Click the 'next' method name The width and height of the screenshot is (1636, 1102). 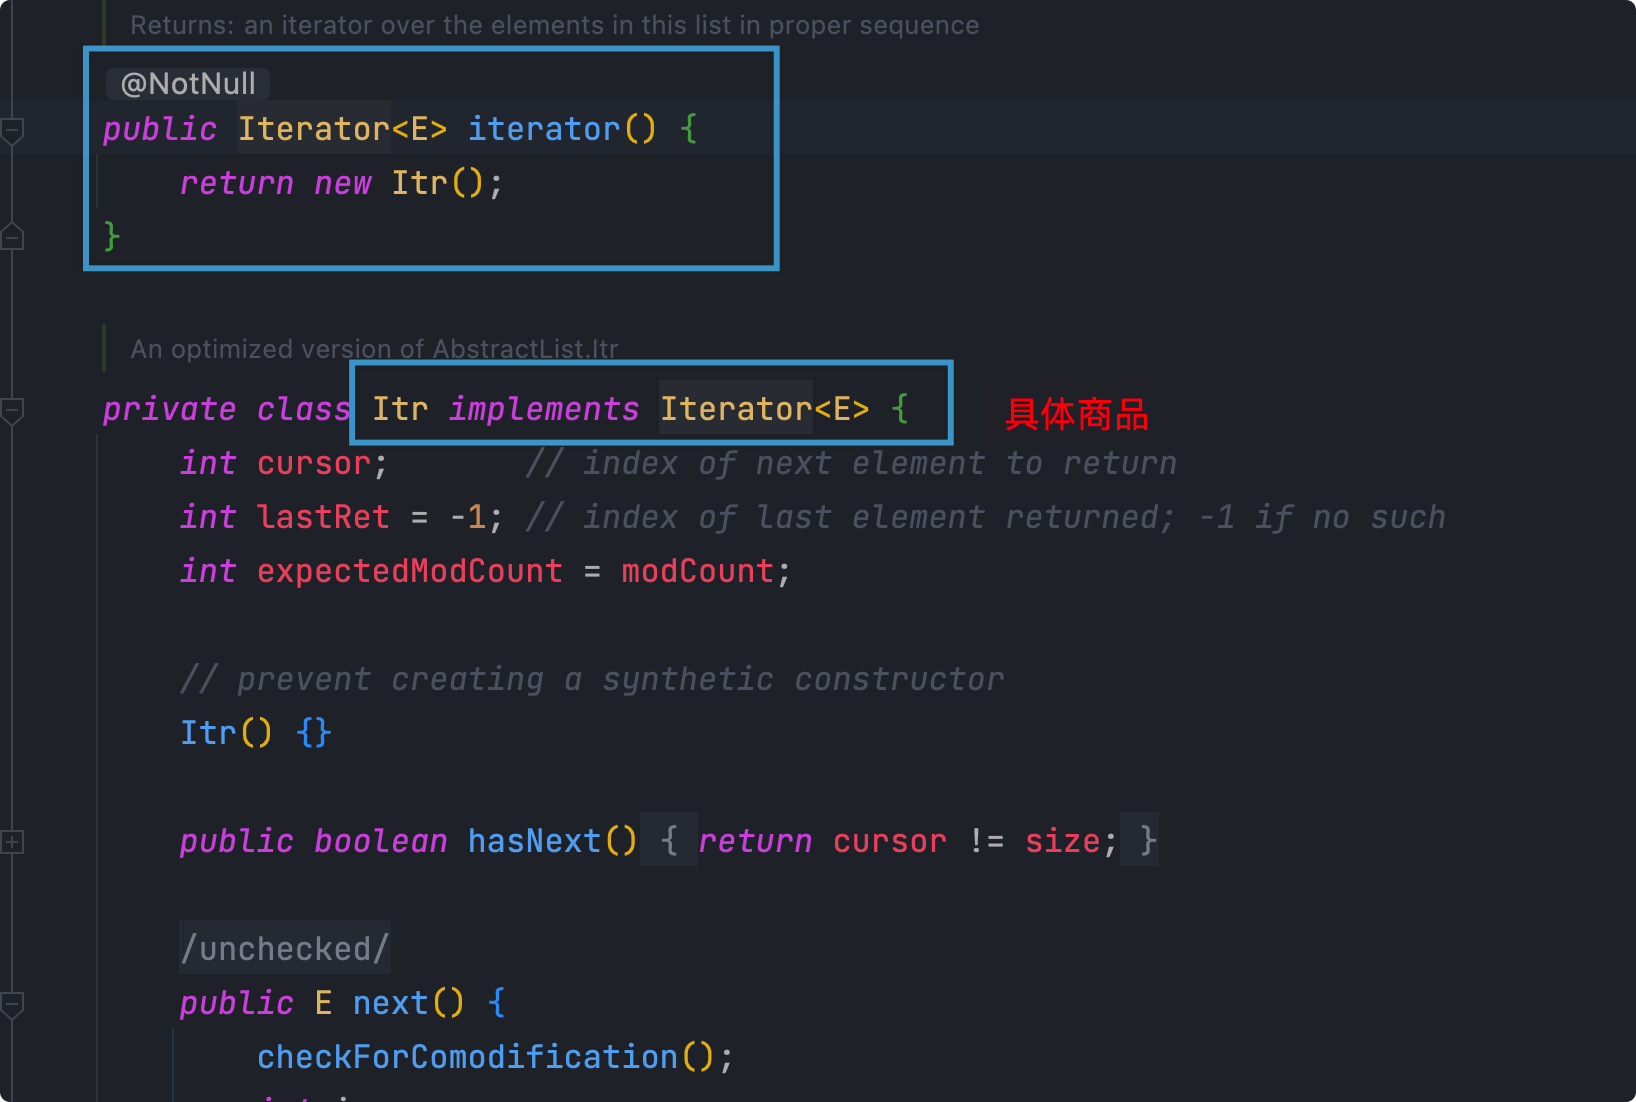click(x=390, y=1003)
